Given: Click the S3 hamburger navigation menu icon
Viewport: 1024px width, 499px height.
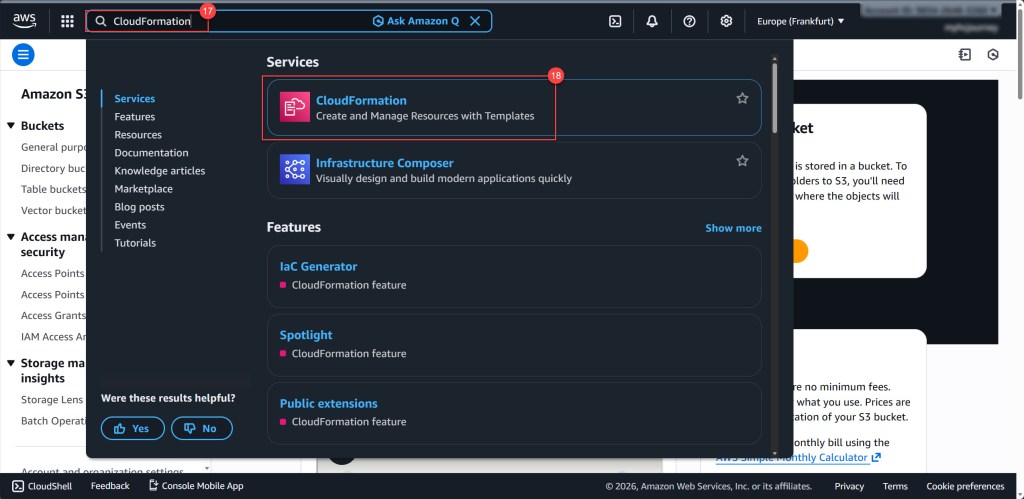Looking at the screenshot, I should click(x=23, y=55).
